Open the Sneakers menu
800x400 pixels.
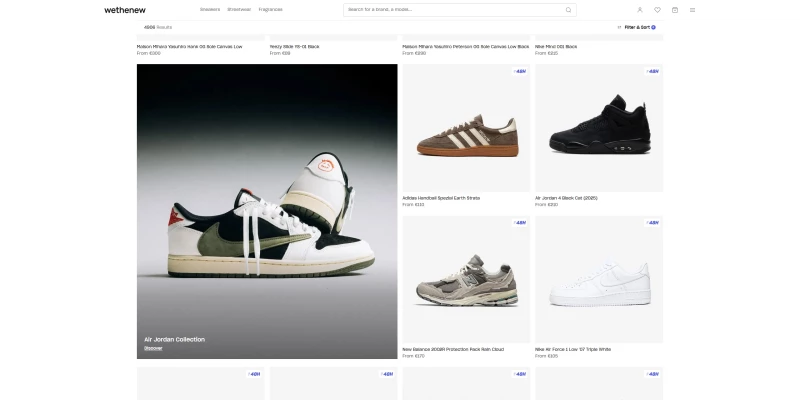210,10
